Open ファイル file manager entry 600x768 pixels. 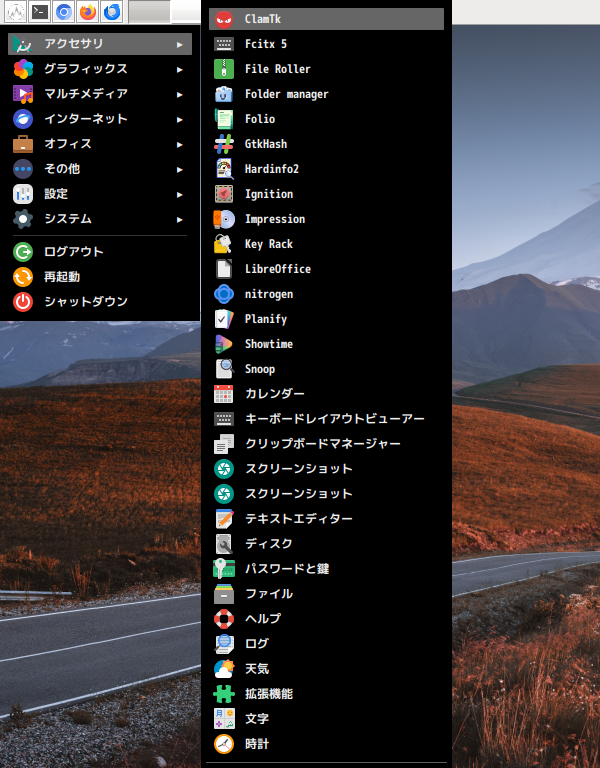(x=326, y=594)
